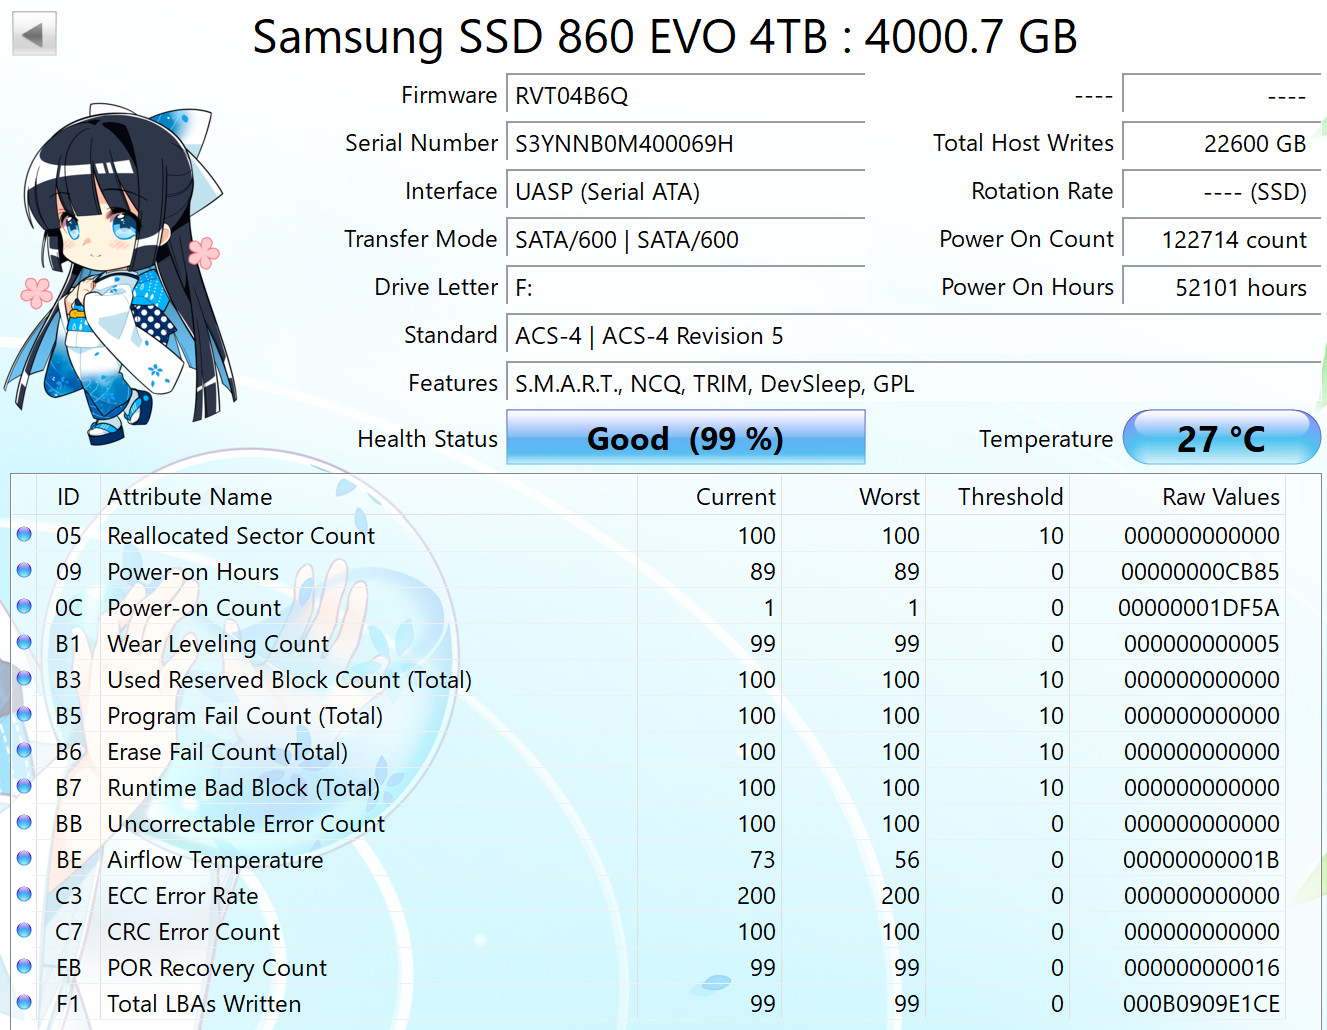1327x1030 pixels.
Task: Select Airflow Temperature attribute name
Action: click(x=215, y=860)
